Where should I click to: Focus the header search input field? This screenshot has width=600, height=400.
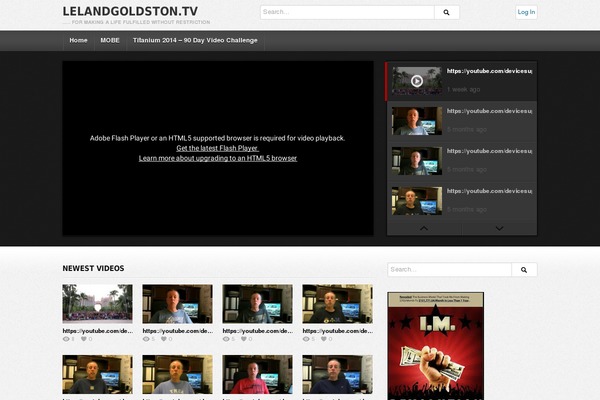click(347, 12)
